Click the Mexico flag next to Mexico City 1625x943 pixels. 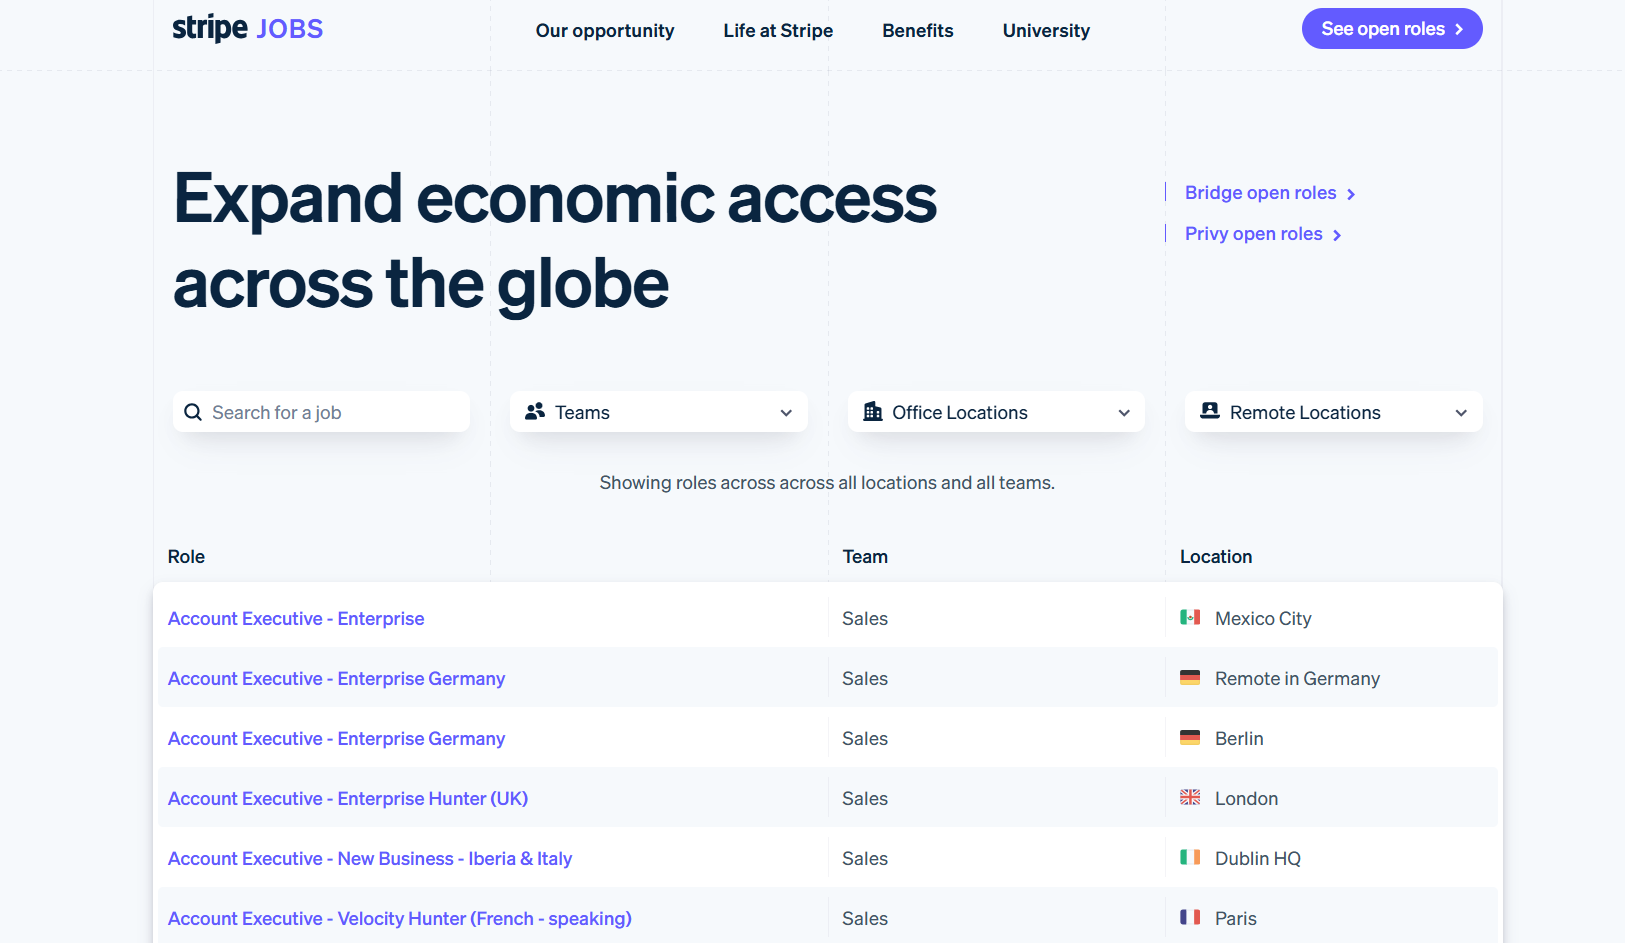click(1189, 618)
